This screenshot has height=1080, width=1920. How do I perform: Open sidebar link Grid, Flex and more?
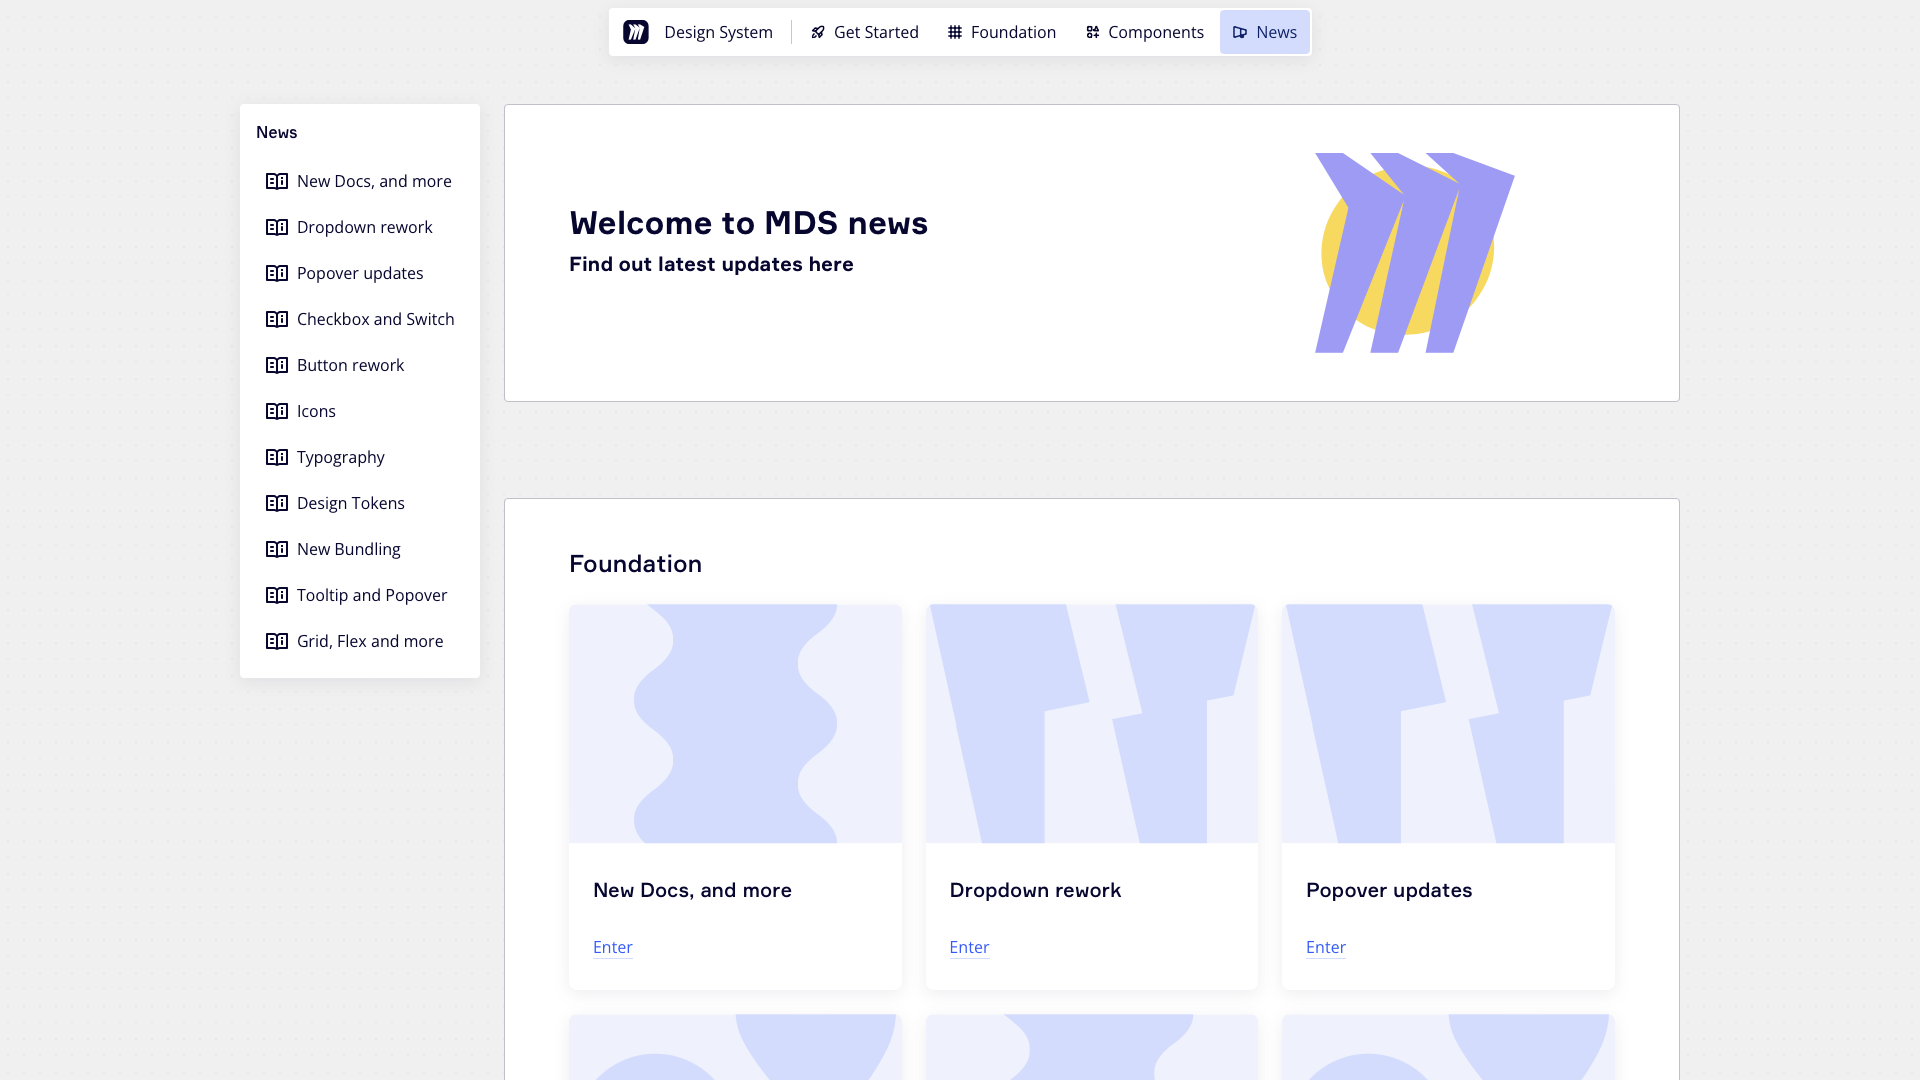click(360, 641)
